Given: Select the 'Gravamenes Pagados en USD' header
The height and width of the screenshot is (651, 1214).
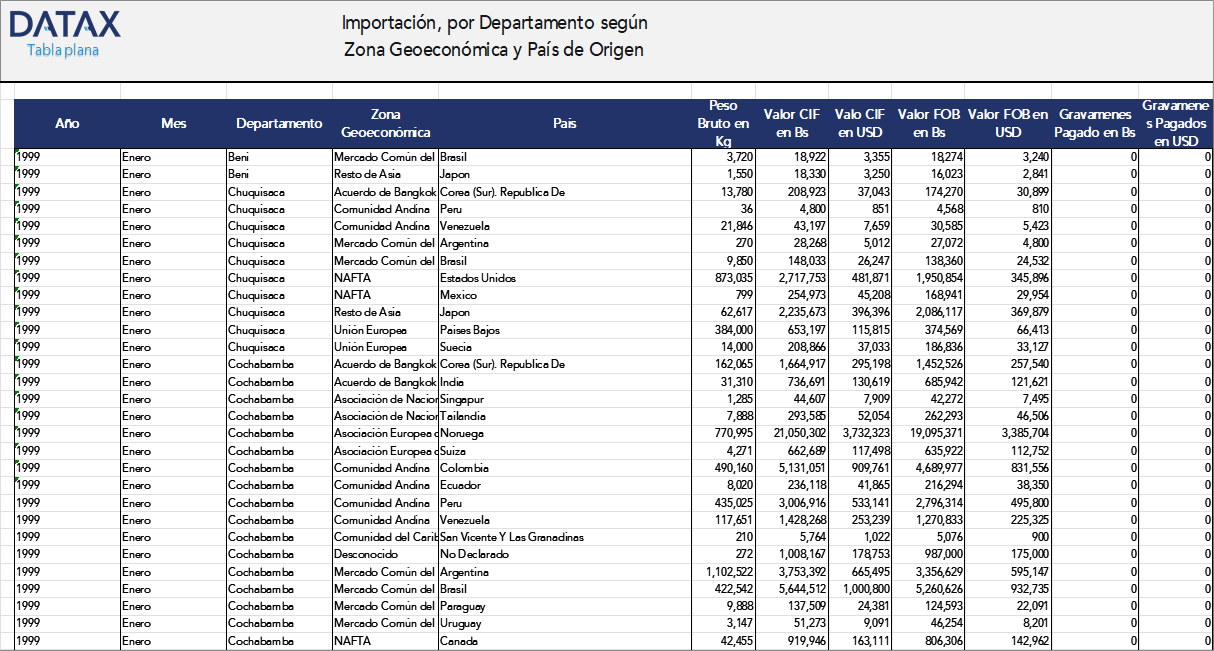Looking at the screenshot, I should pyautogui.click(x=1175, y=123).
